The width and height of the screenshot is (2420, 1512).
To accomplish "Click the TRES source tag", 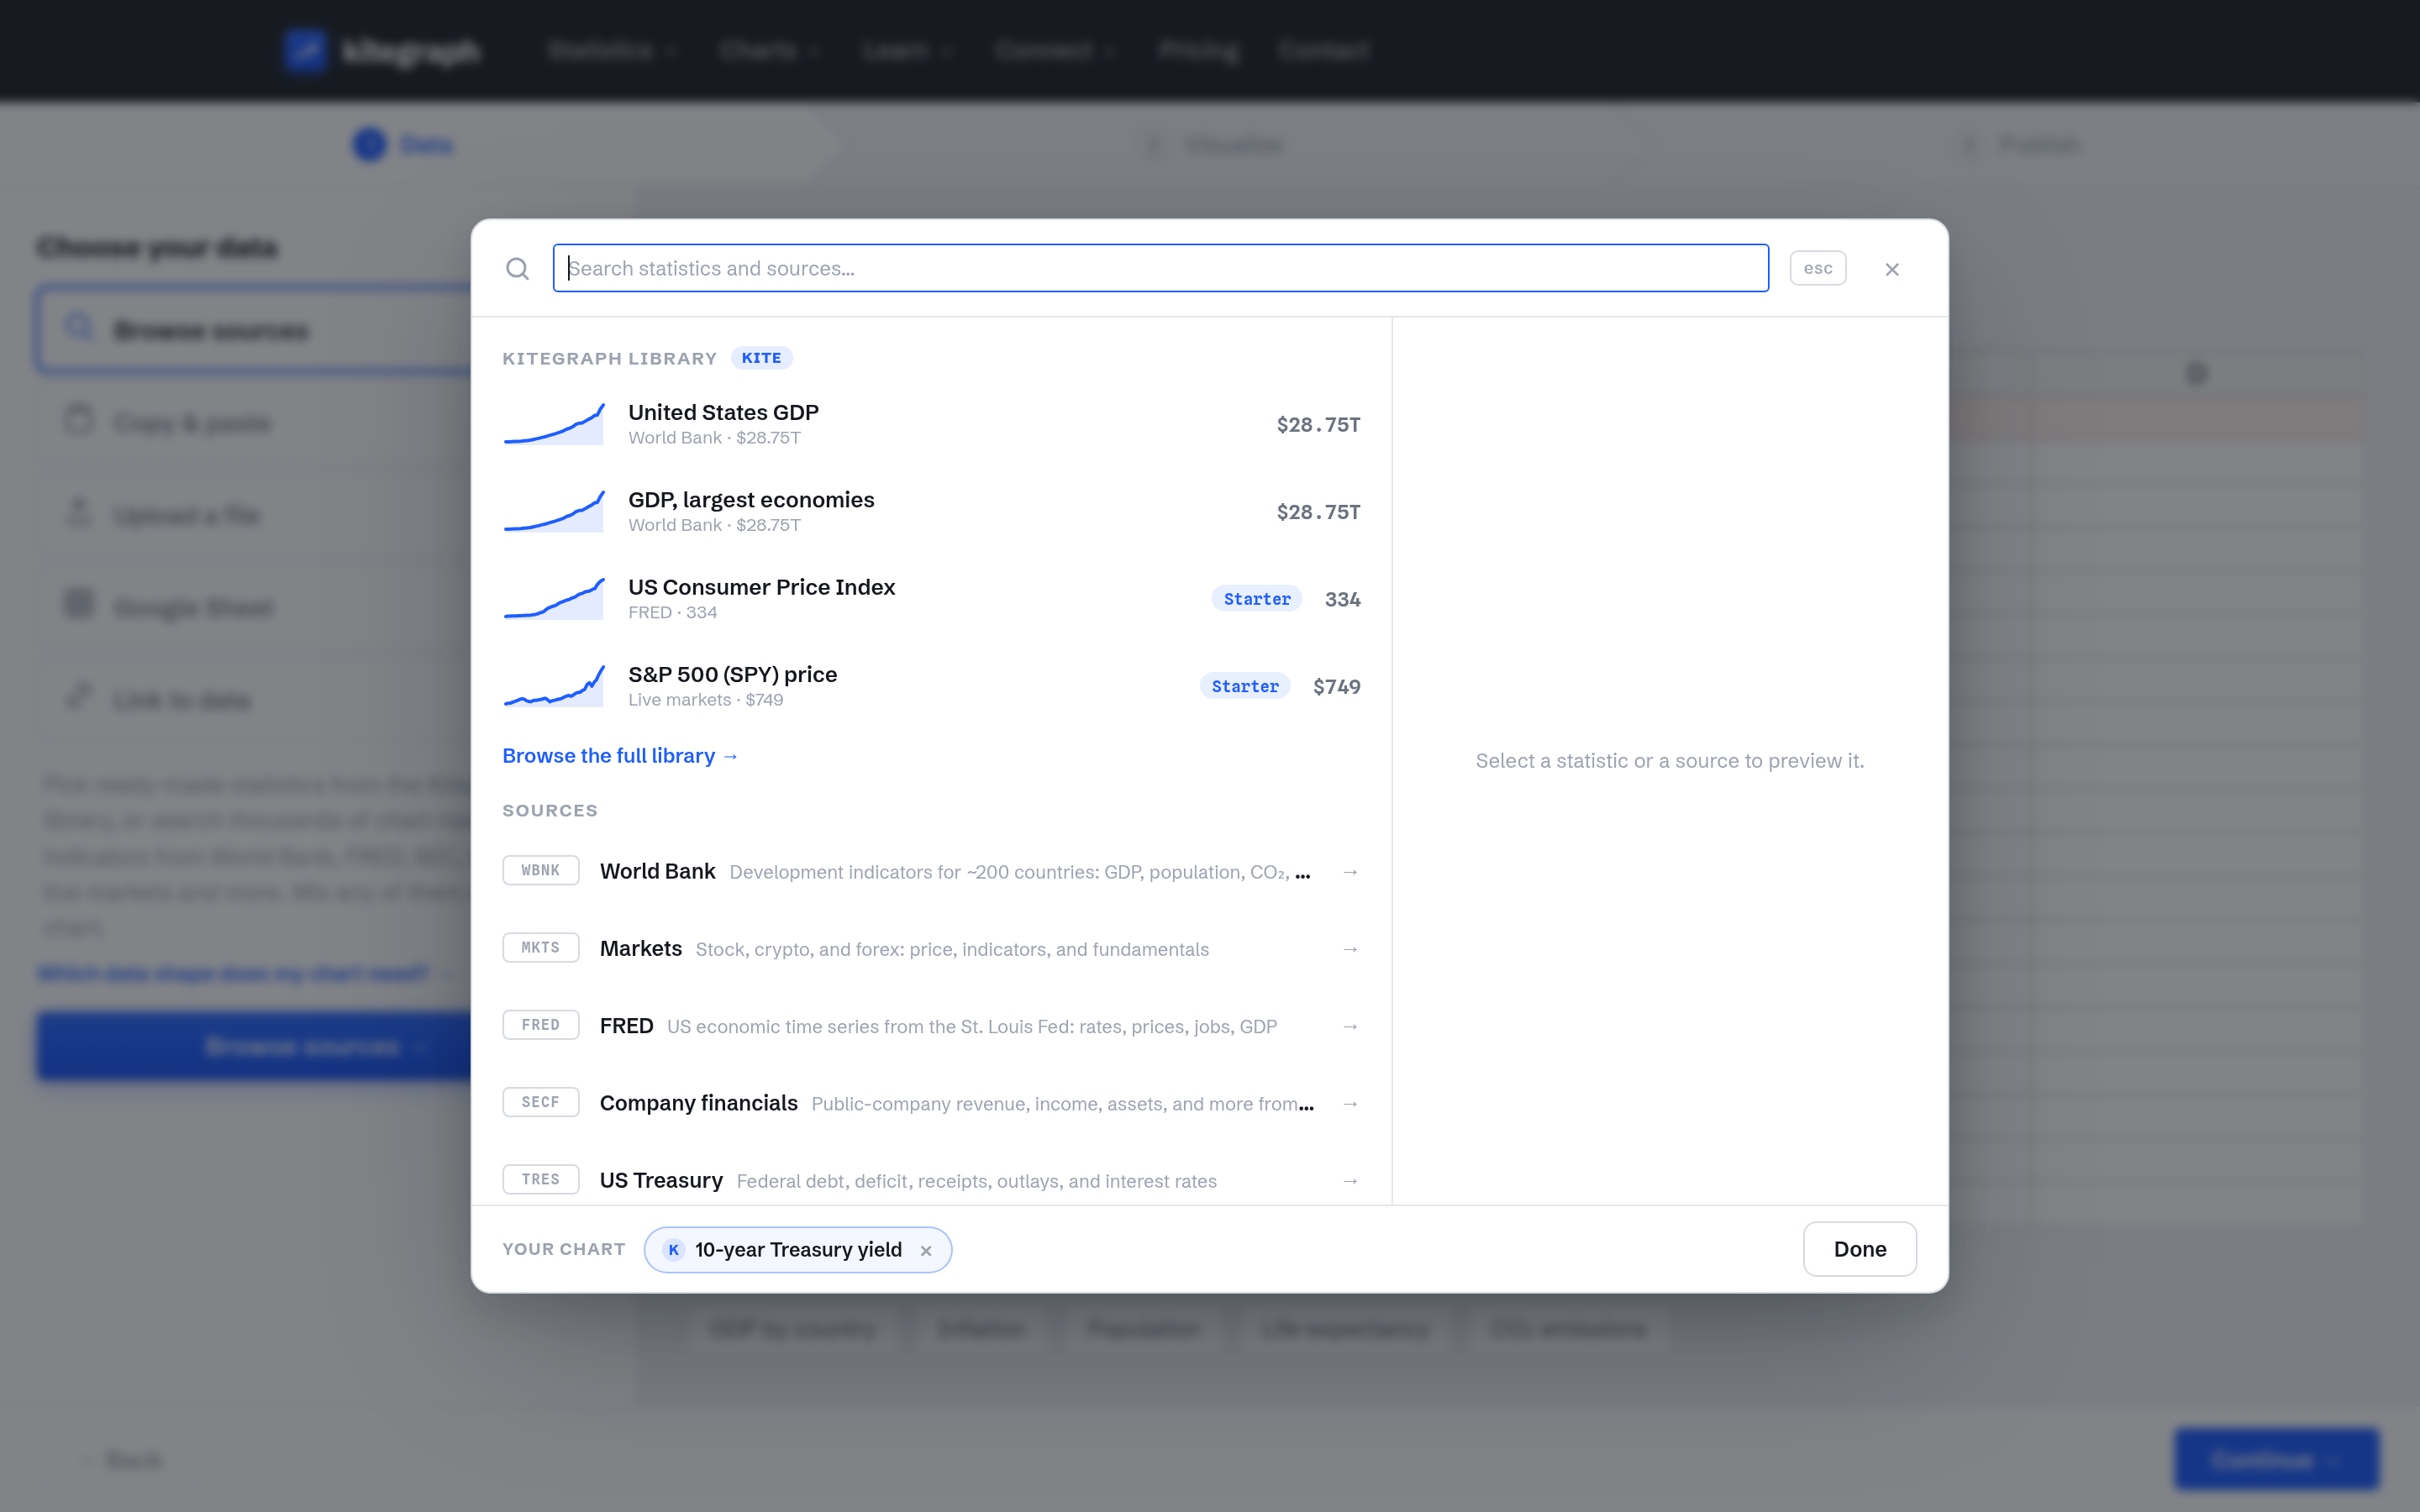I will coord(540,1179).
